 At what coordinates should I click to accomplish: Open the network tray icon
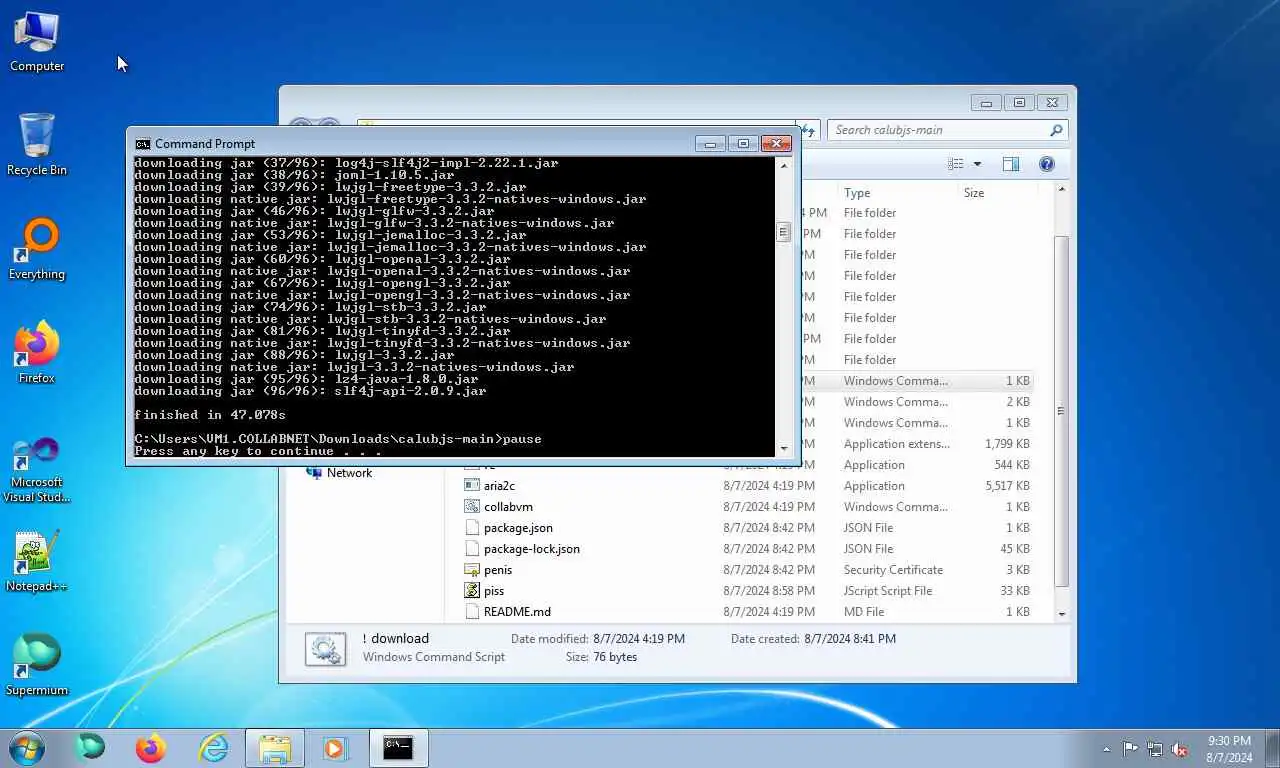tap(1155, 749)
